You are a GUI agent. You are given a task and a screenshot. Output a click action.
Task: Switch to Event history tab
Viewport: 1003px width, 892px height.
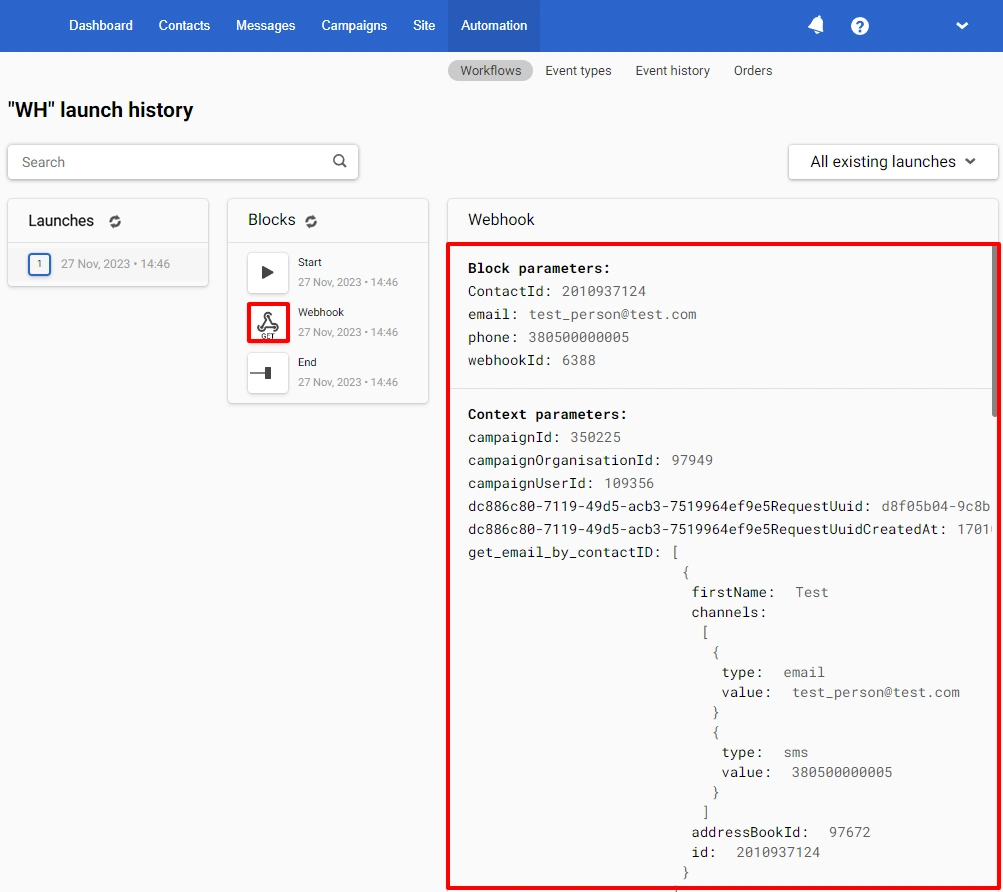(x=672, y=70)
